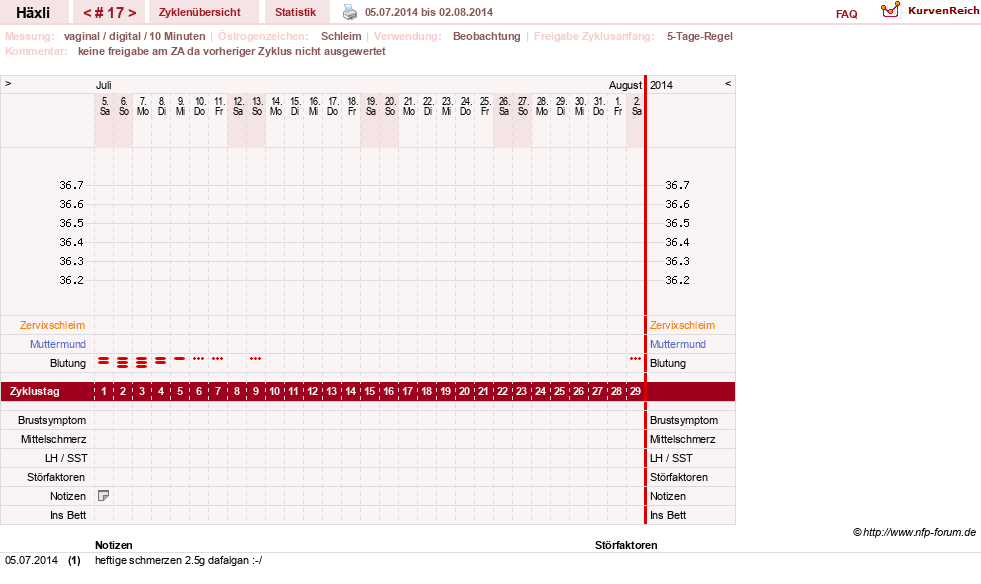
Task: Click the measurement text vaginal / digital / 10 Minuten
Action: [135, 36]
